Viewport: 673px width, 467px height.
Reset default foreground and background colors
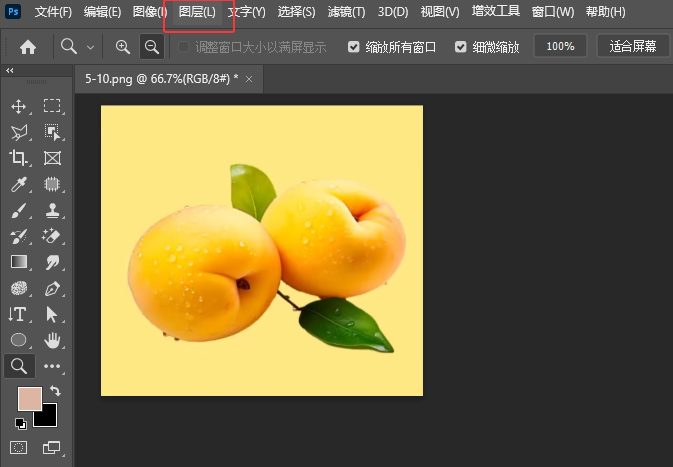(21, 424)
